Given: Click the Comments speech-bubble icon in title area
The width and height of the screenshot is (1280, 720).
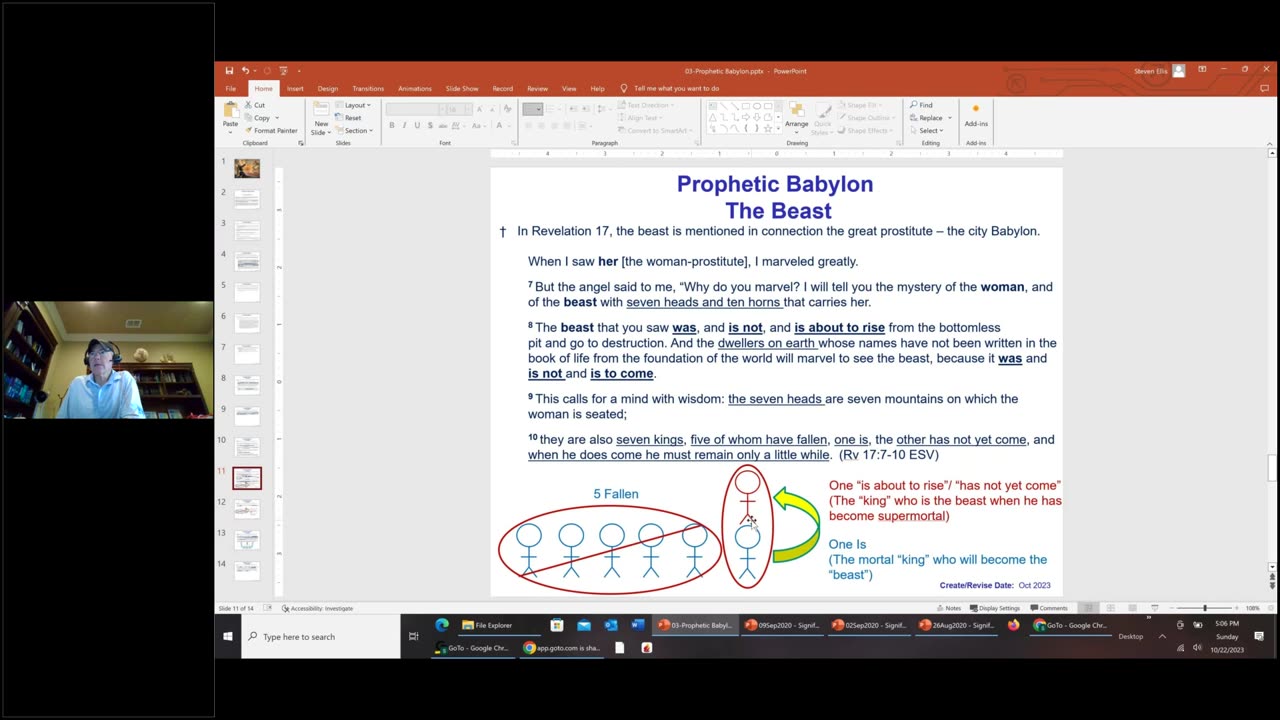Looking at the screenshot, I should (x=1265, y=88).
